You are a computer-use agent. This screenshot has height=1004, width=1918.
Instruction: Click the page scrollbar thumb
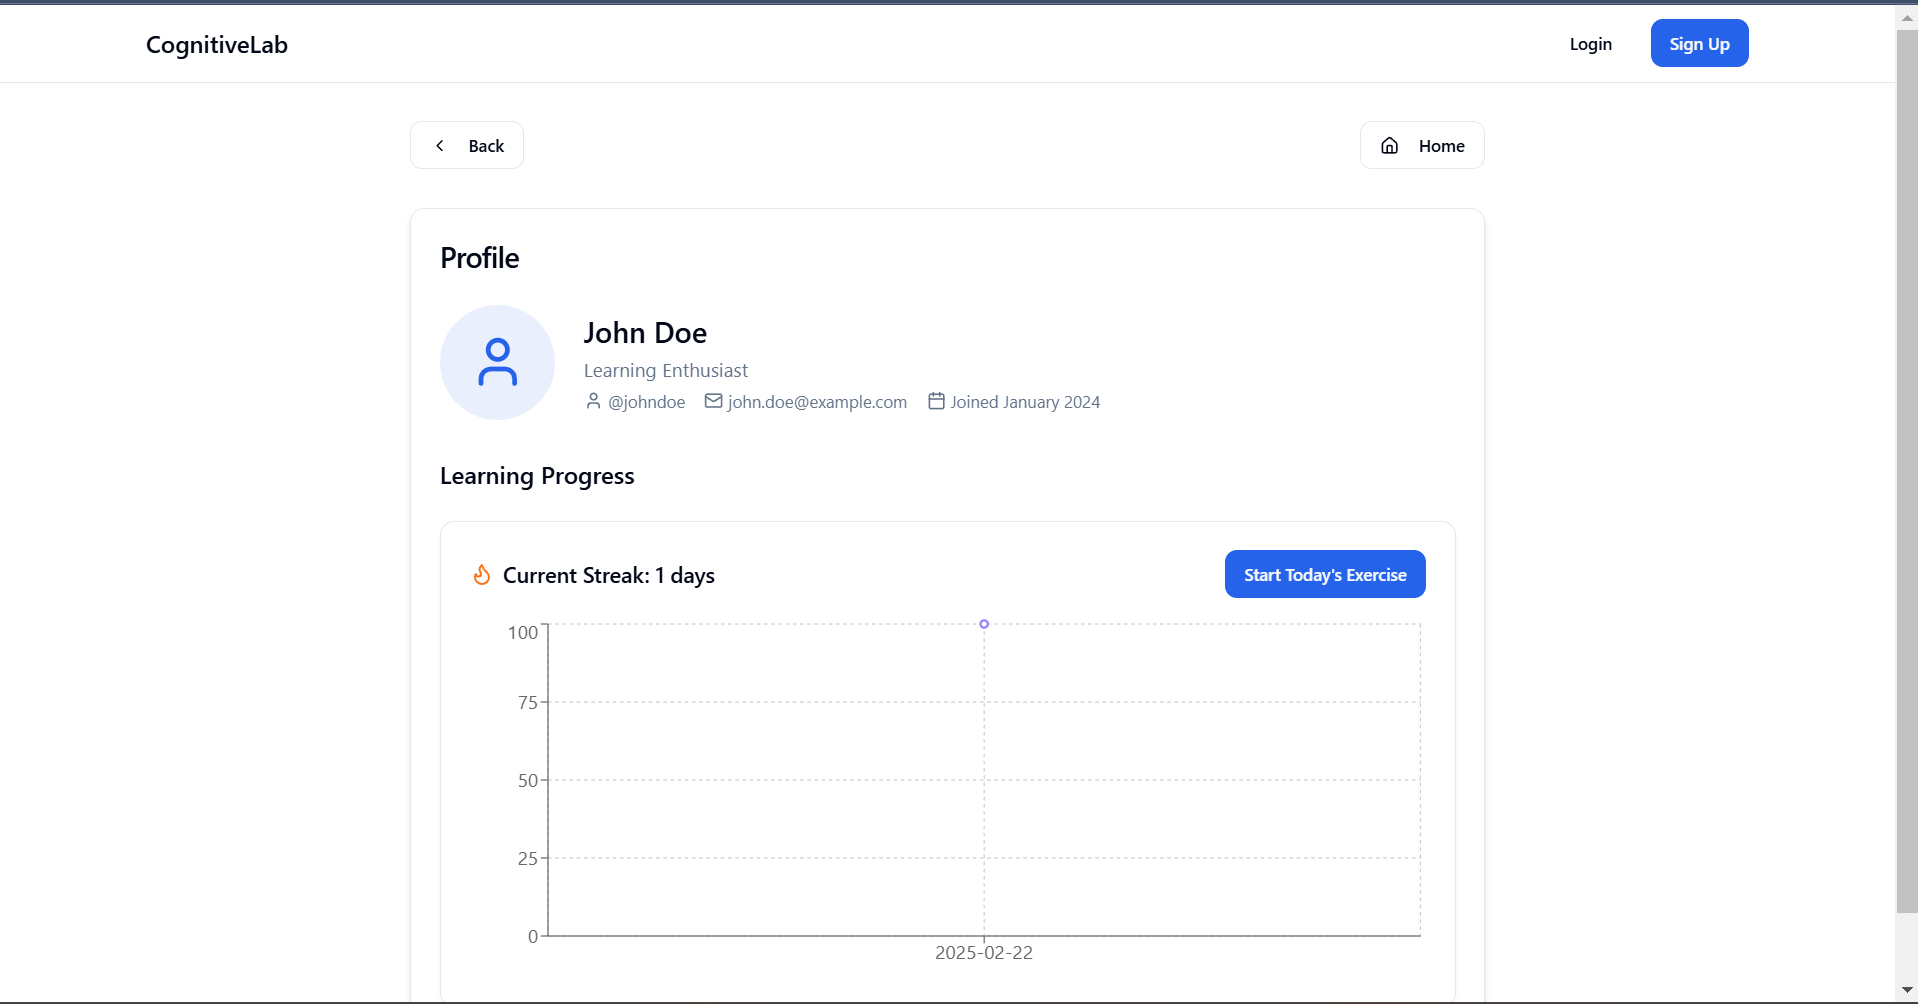(x=1907, y=470)
